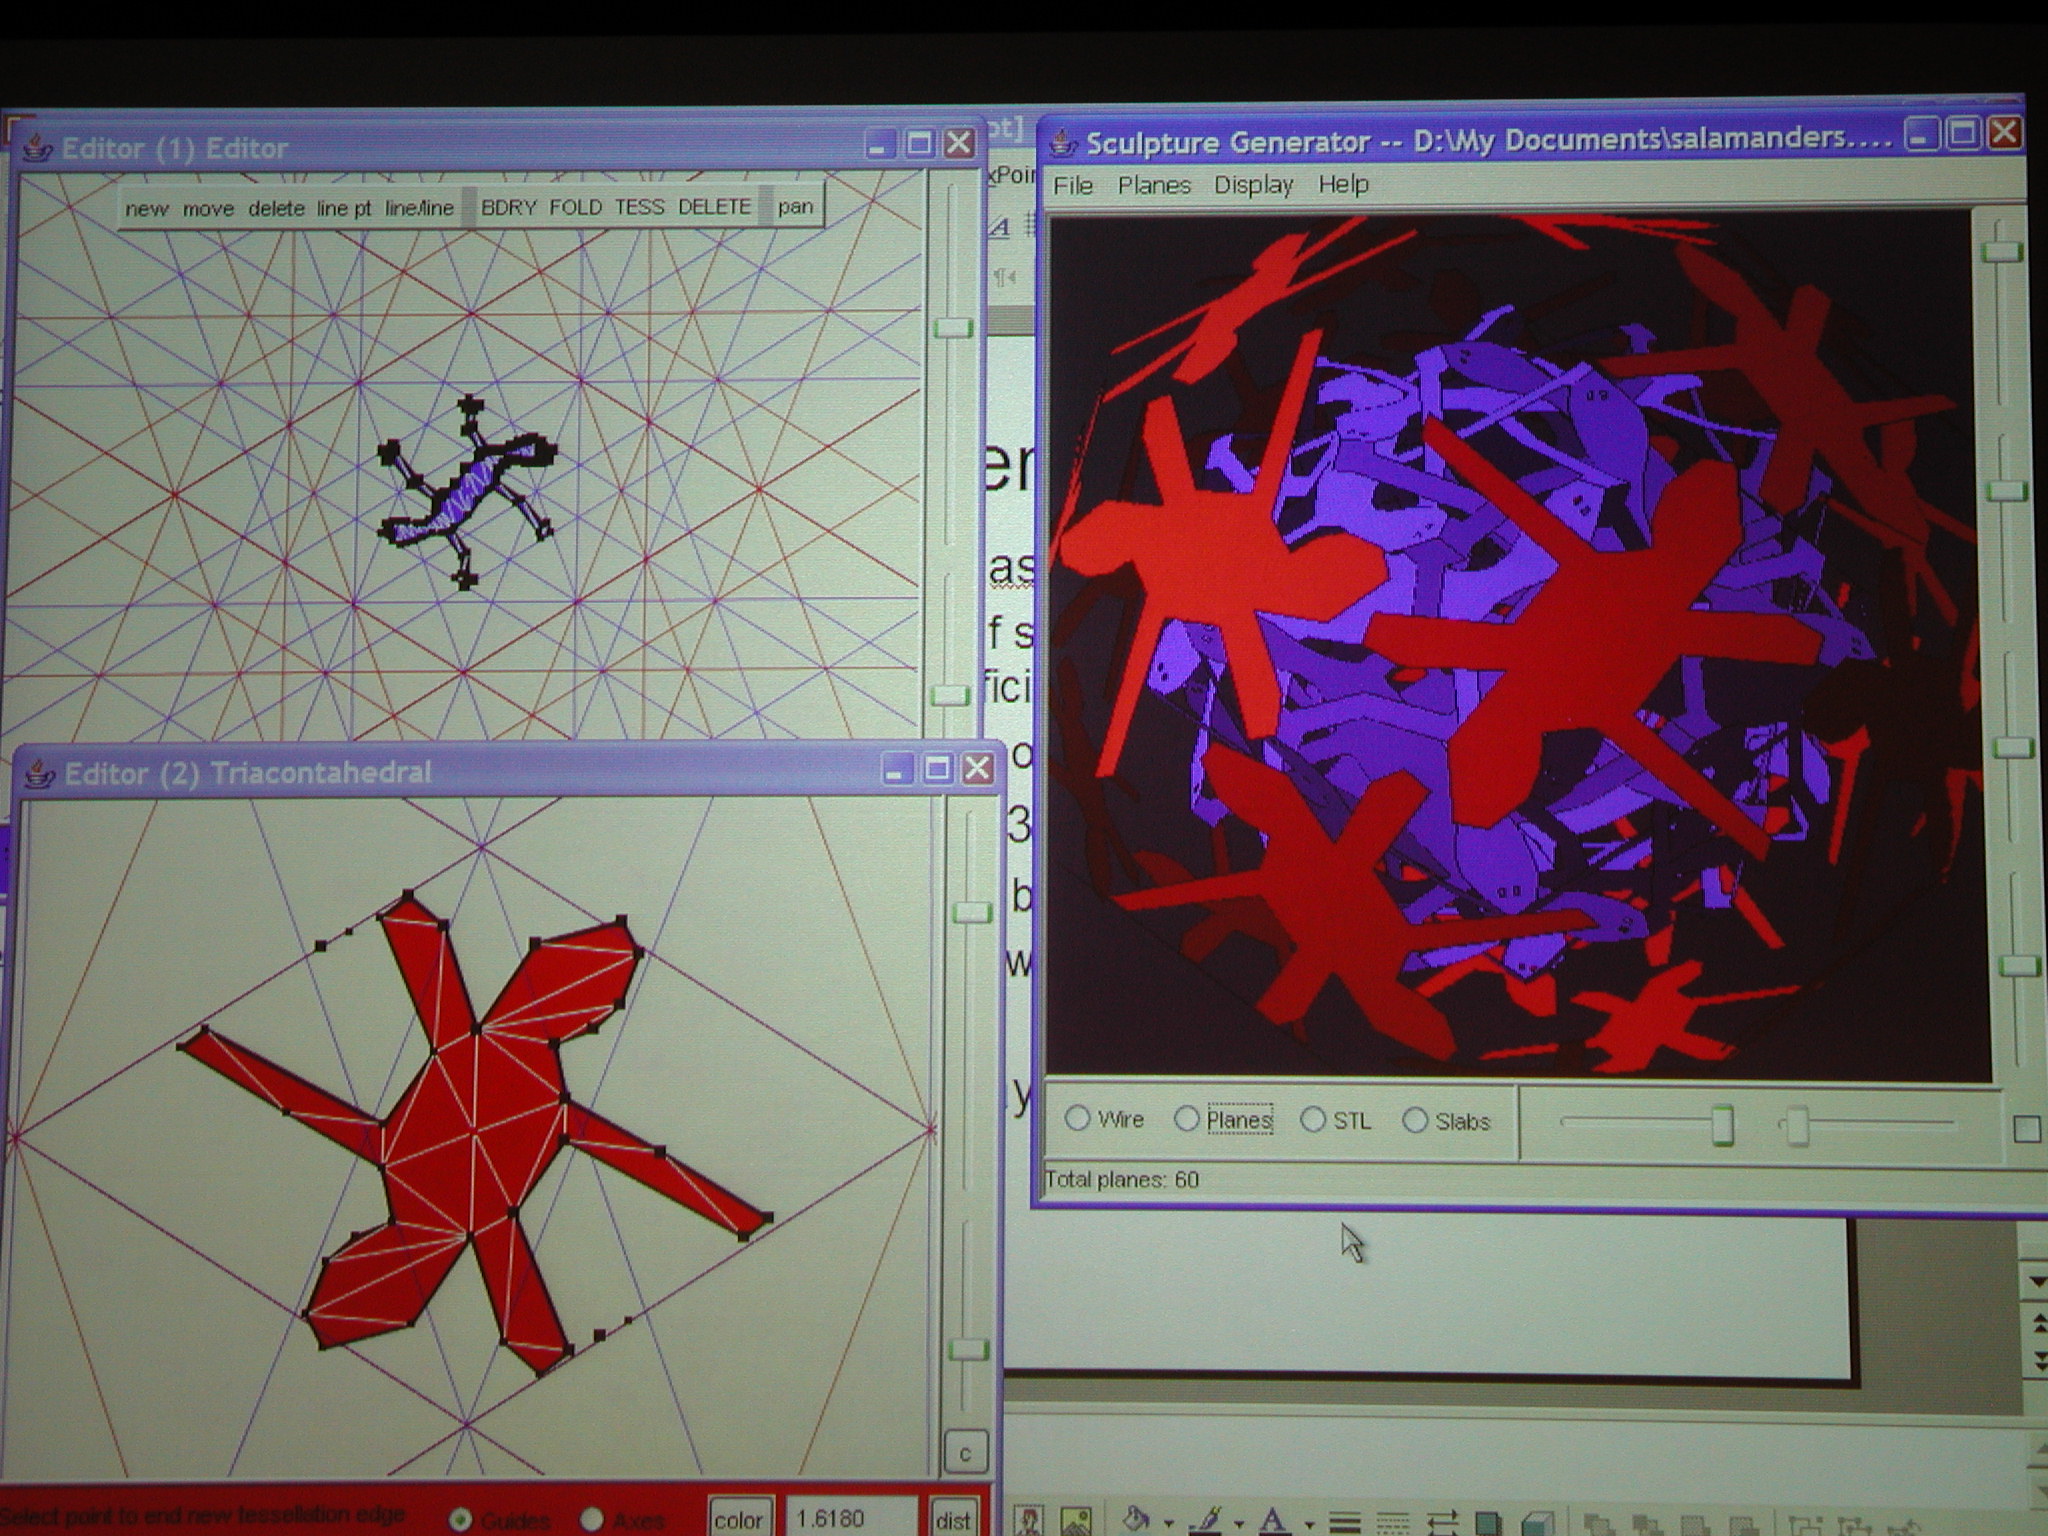2048x1536 pixels.
Task: Select the Wire display radio button
Action: tap(1077, 1118)
